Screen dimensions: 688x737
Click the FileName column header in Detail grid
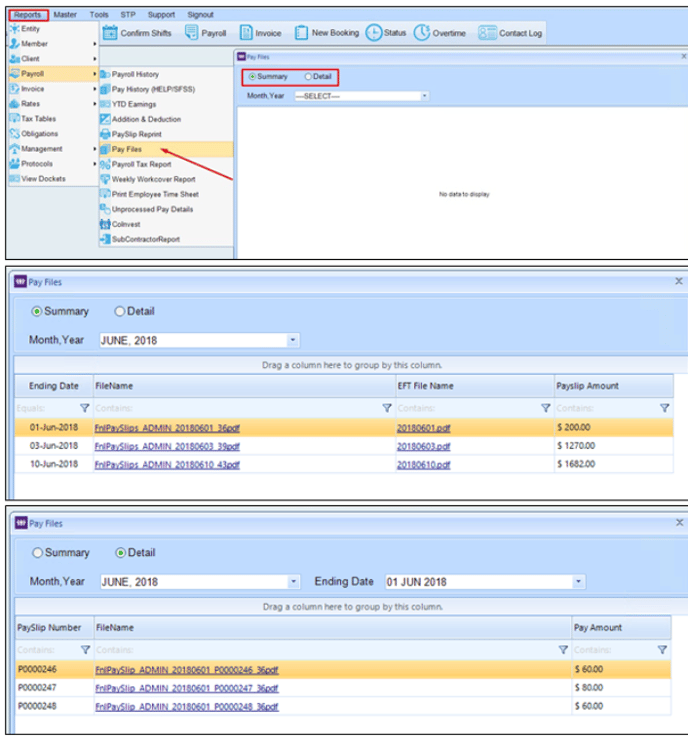(333, 627)
